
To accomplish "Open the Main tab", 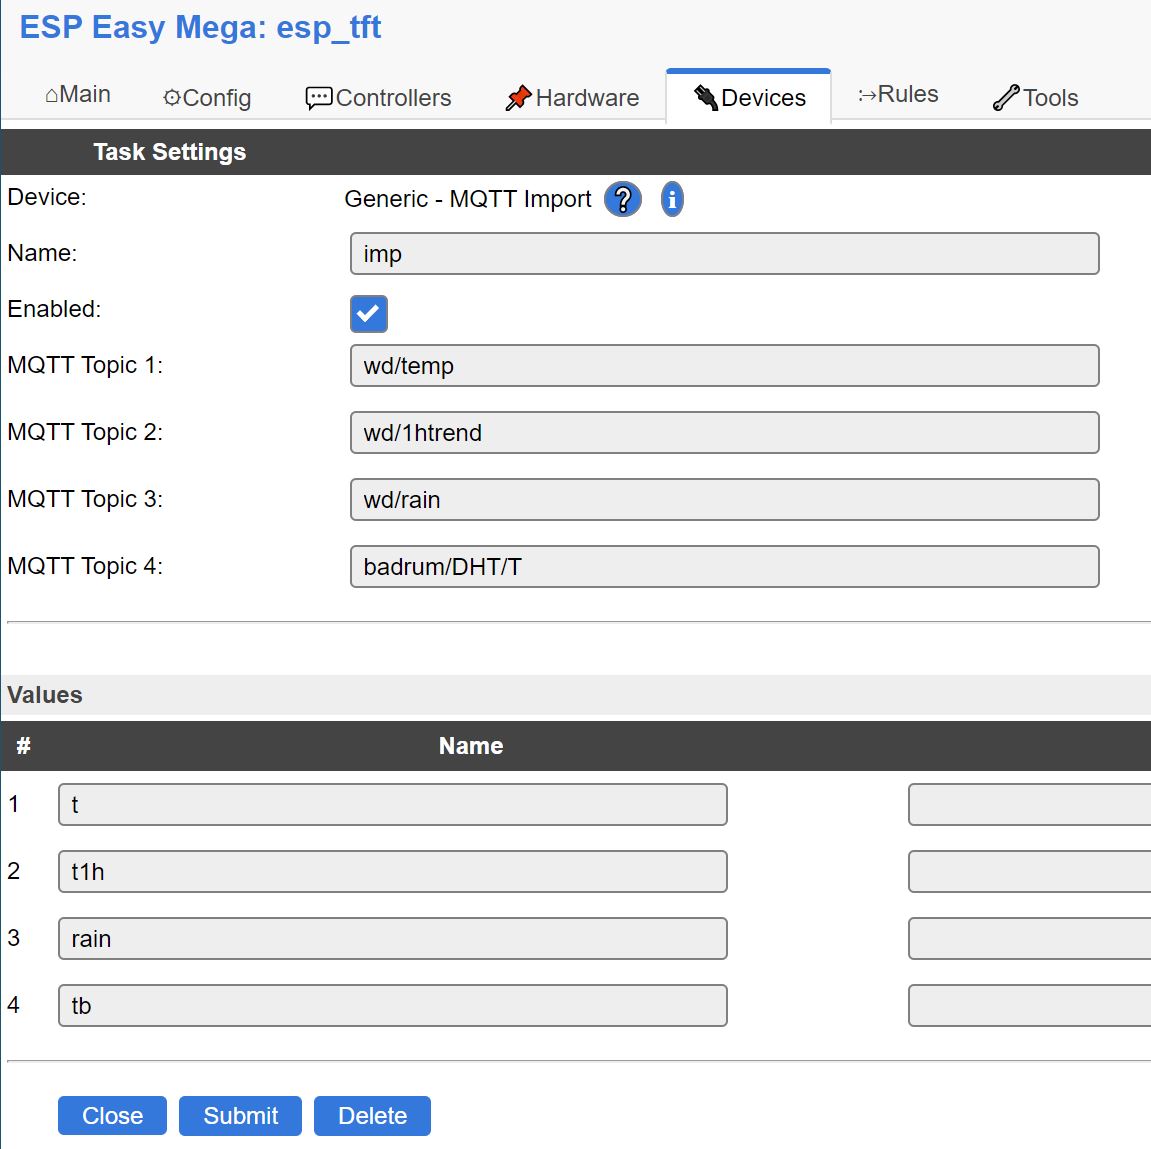I will point(78,95).
